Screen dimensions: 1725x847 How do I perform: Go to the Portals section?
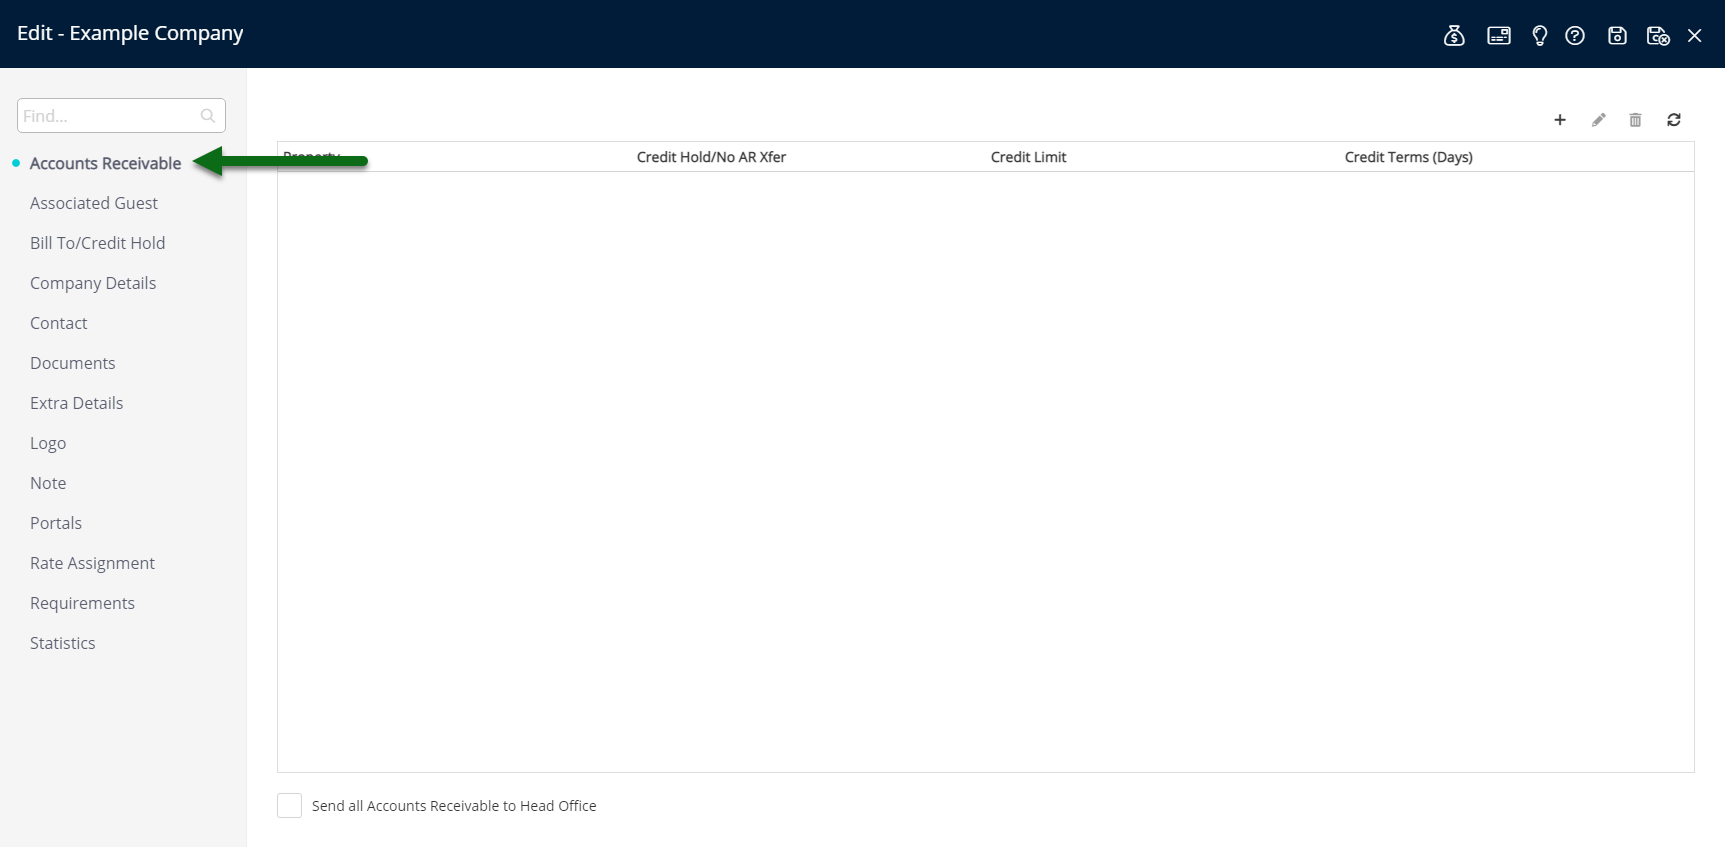click(56, 523)
